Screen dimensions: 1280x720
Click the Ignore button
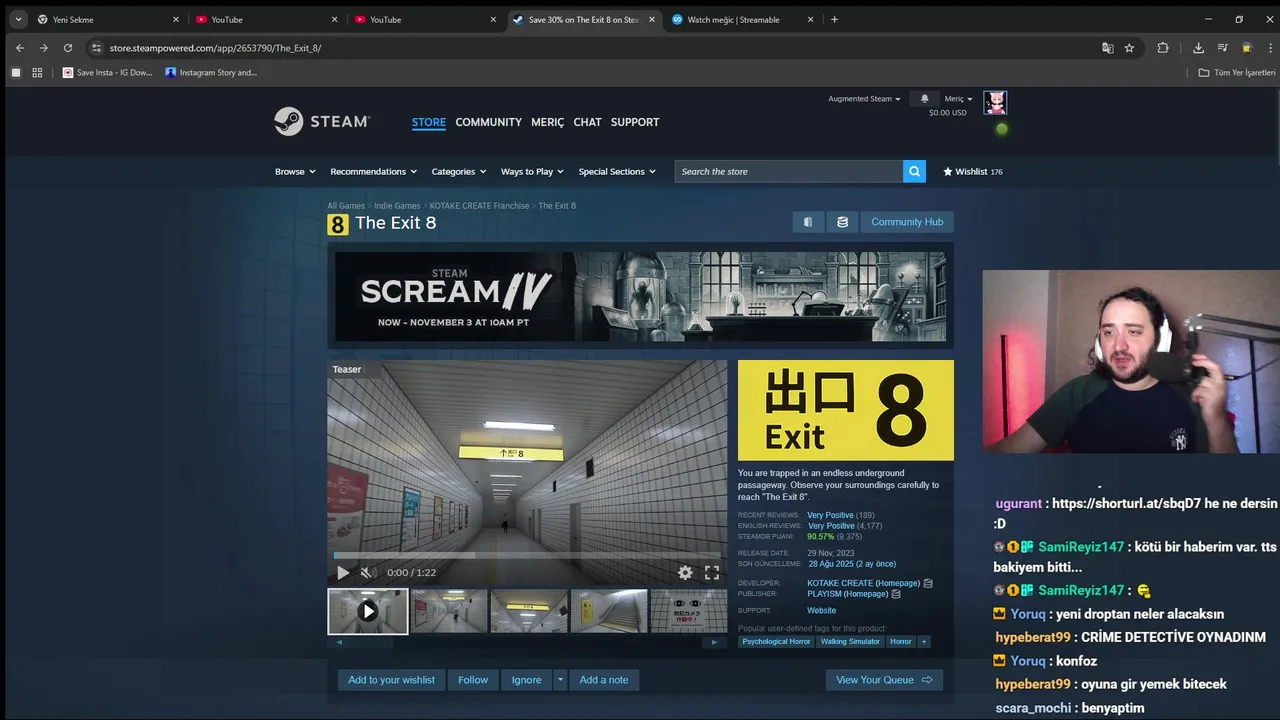point(526,680)
